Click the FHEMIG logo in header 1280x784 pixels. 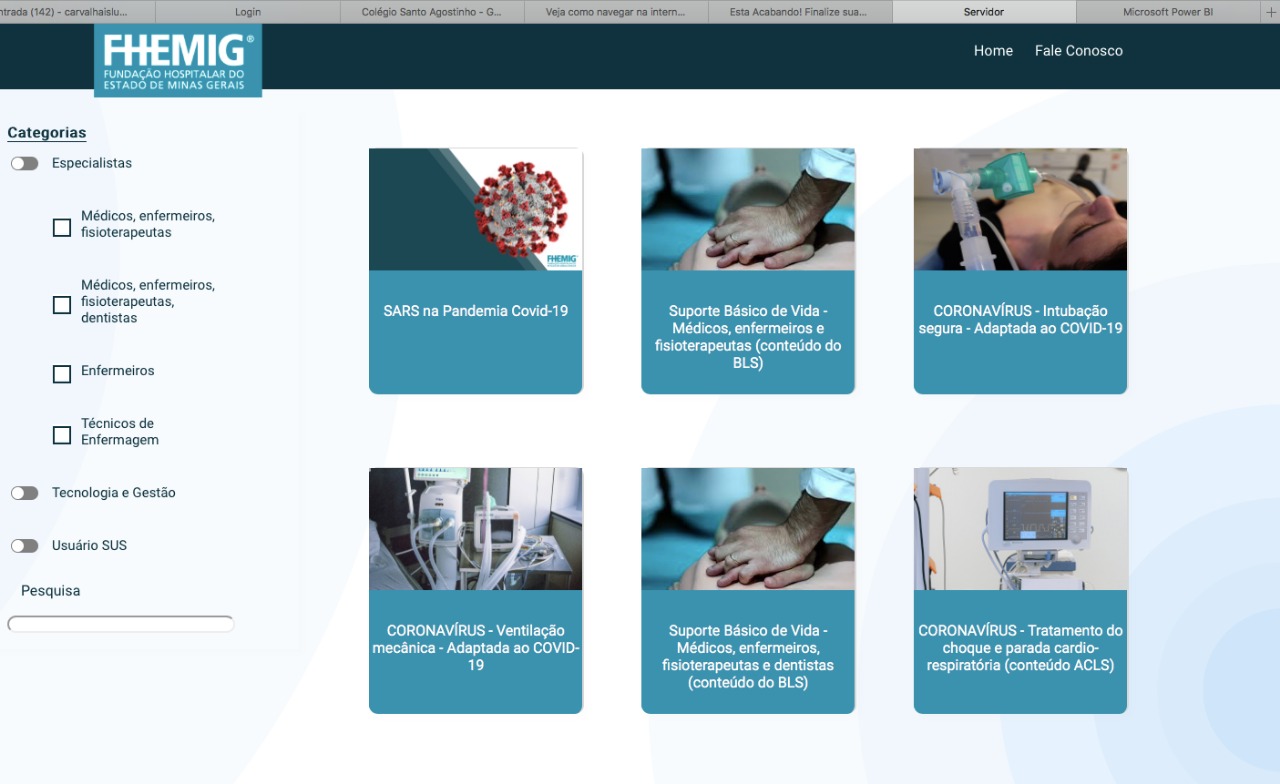click(178, 61)
